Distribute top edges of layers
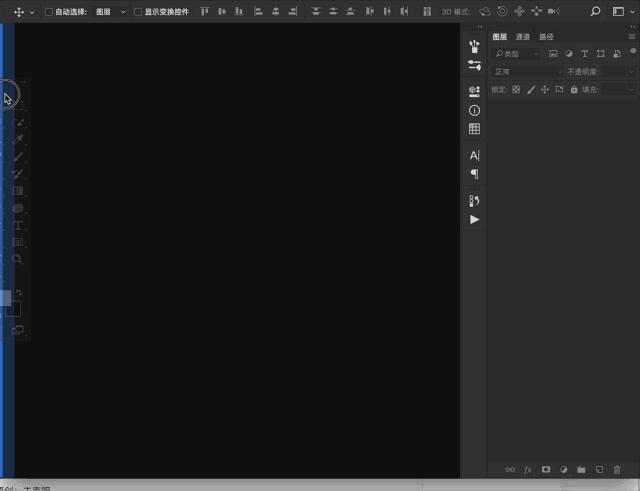640x491 pixels. (316, 11)
